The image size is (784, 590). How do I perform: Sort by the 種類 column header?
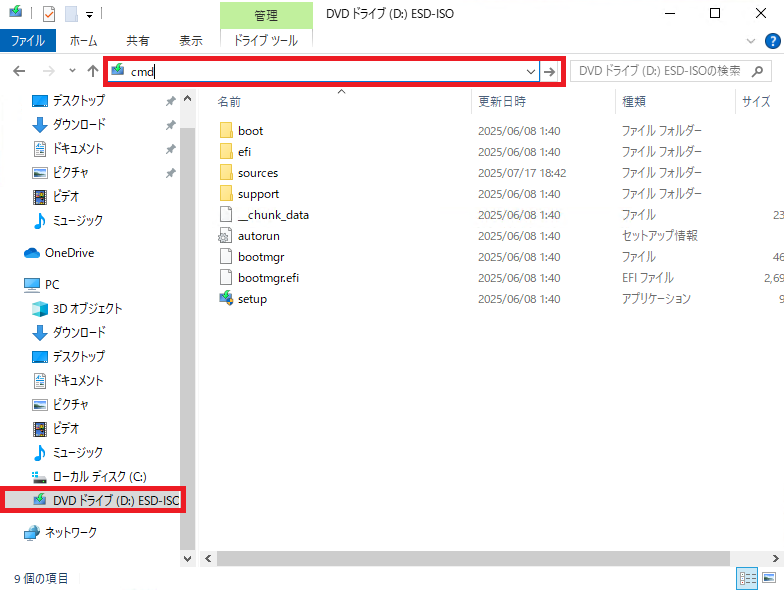coord(634,102)
